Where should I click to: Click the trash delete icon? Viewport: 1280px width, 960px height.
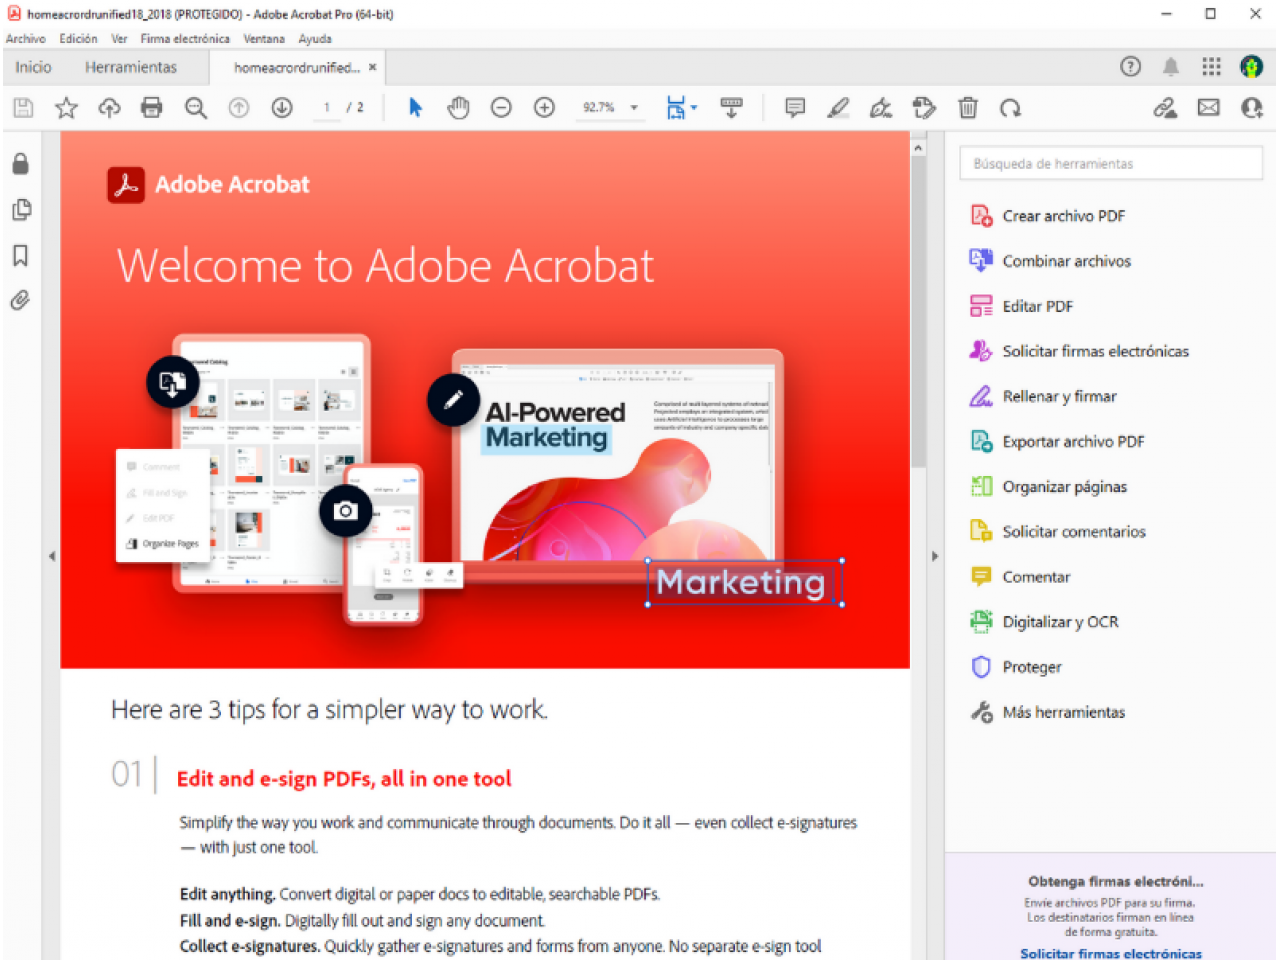pyautogui.click(x=968, y=107)
